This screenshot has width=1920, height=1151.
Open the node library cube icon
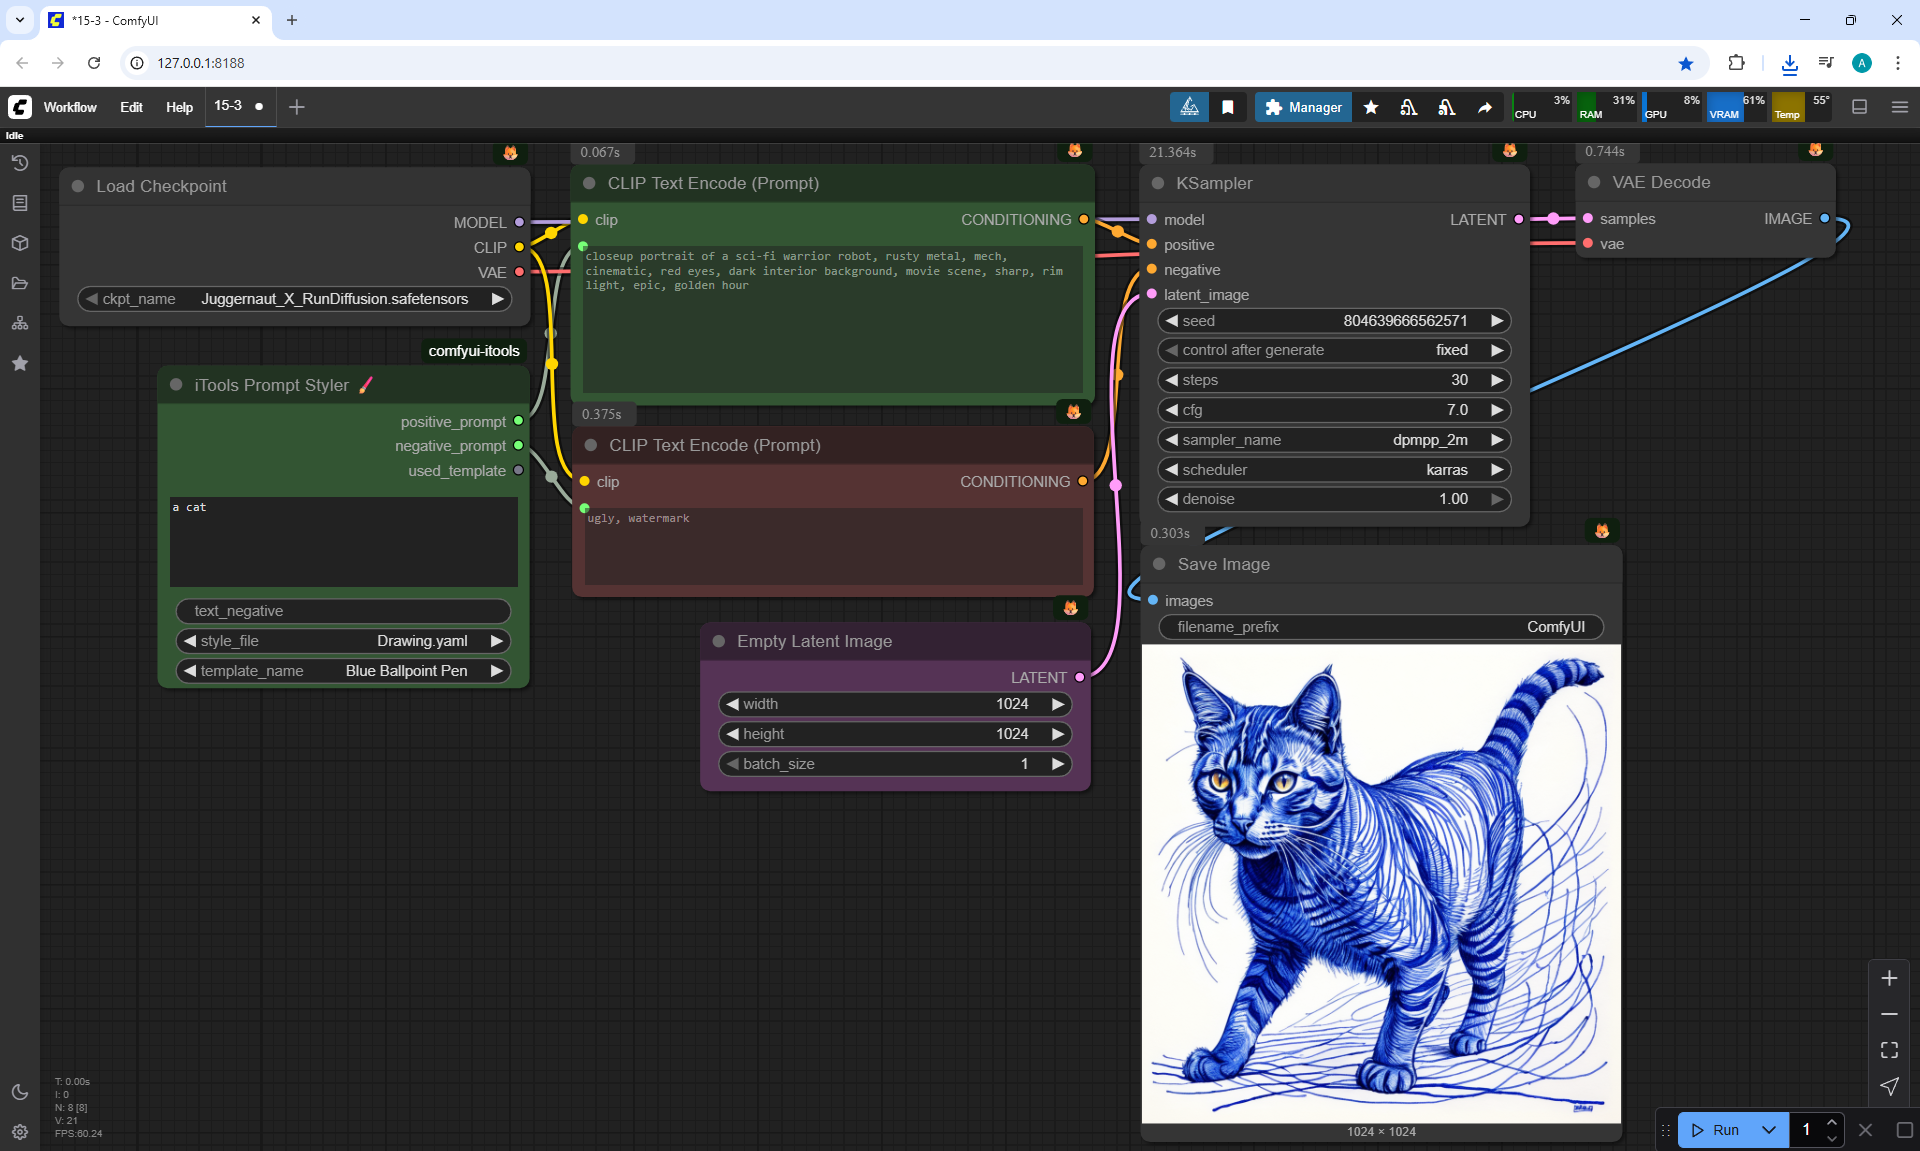pyautogui.click(x=20, y=243)
